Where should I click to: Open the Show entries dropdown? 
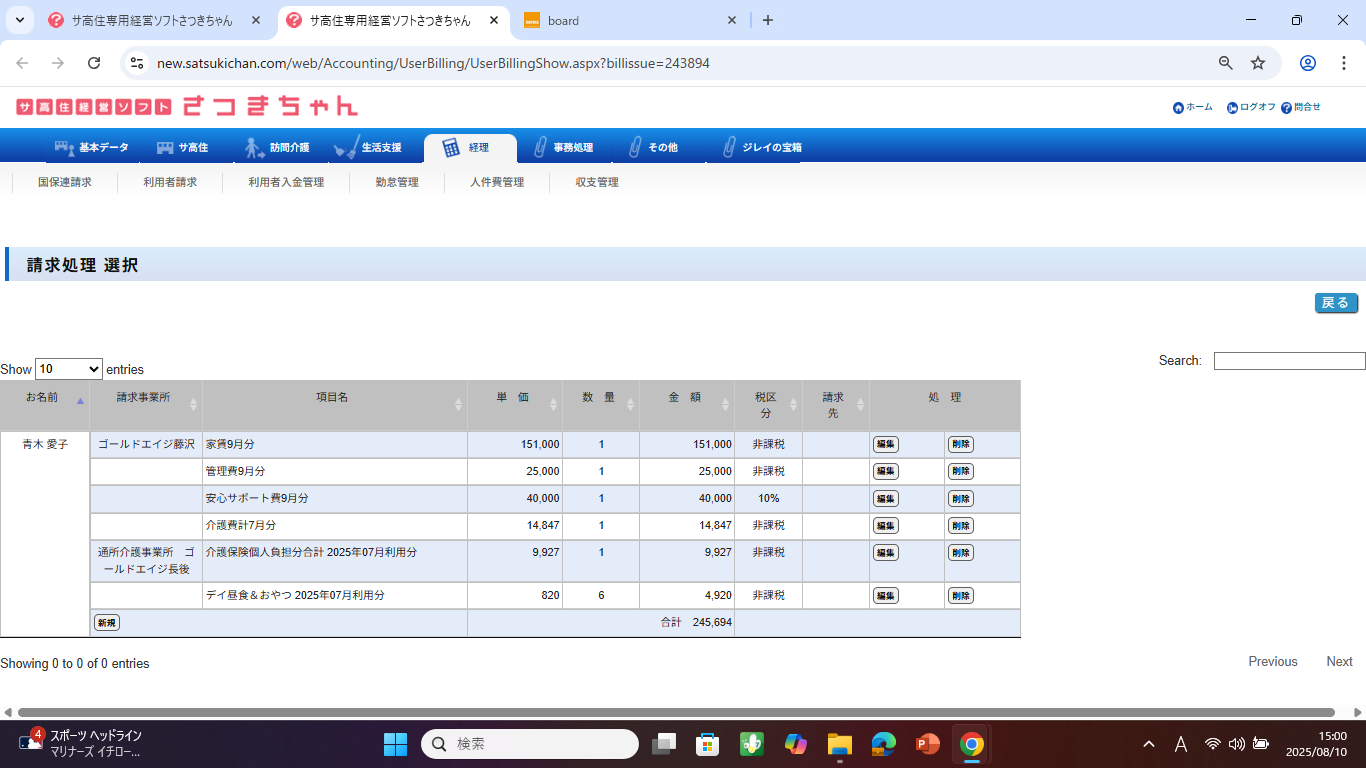[68, 369]
